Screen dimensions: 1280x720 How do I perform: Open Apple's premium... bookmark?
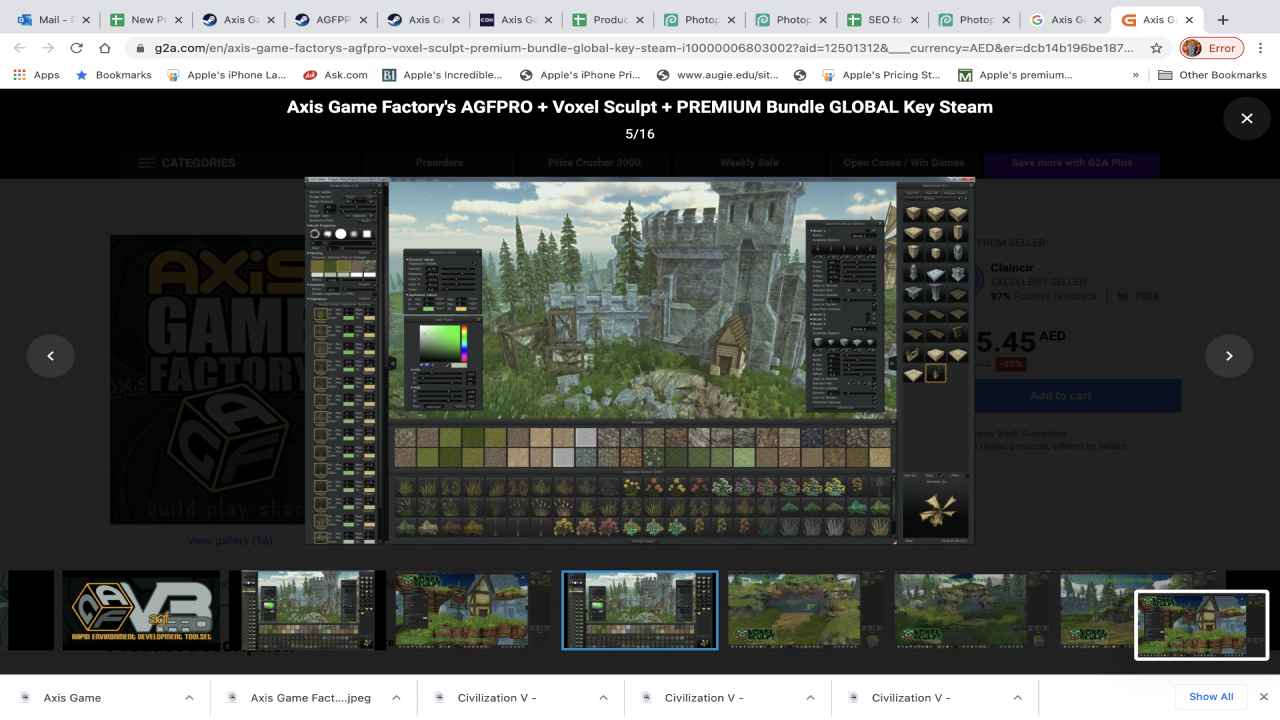pyautogui.click(x=1015, y=75)
